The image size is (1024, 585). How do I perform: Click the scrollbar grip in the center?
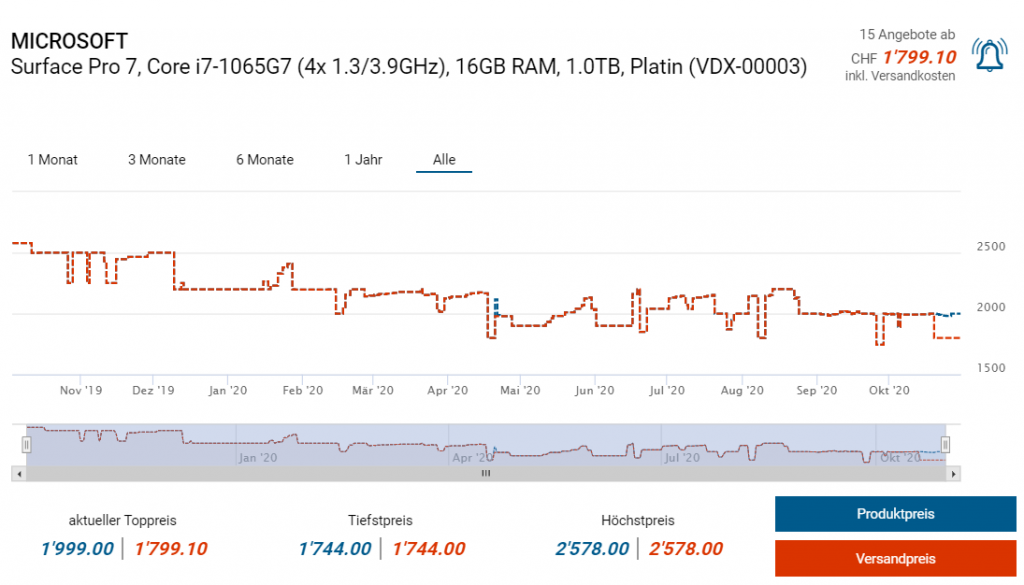point(486,473)
